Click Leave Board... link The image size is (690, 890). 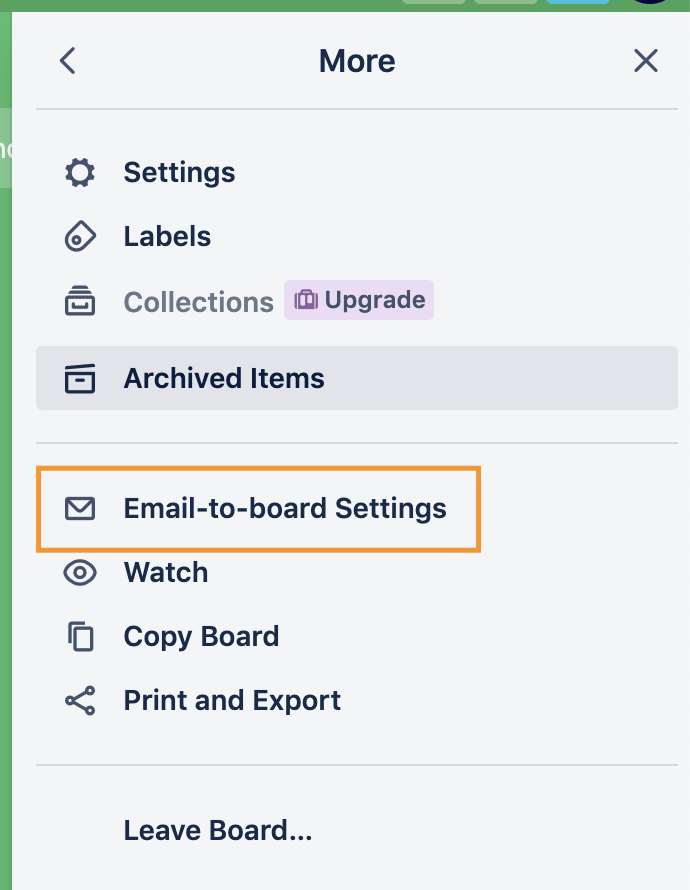click(218, 830)
